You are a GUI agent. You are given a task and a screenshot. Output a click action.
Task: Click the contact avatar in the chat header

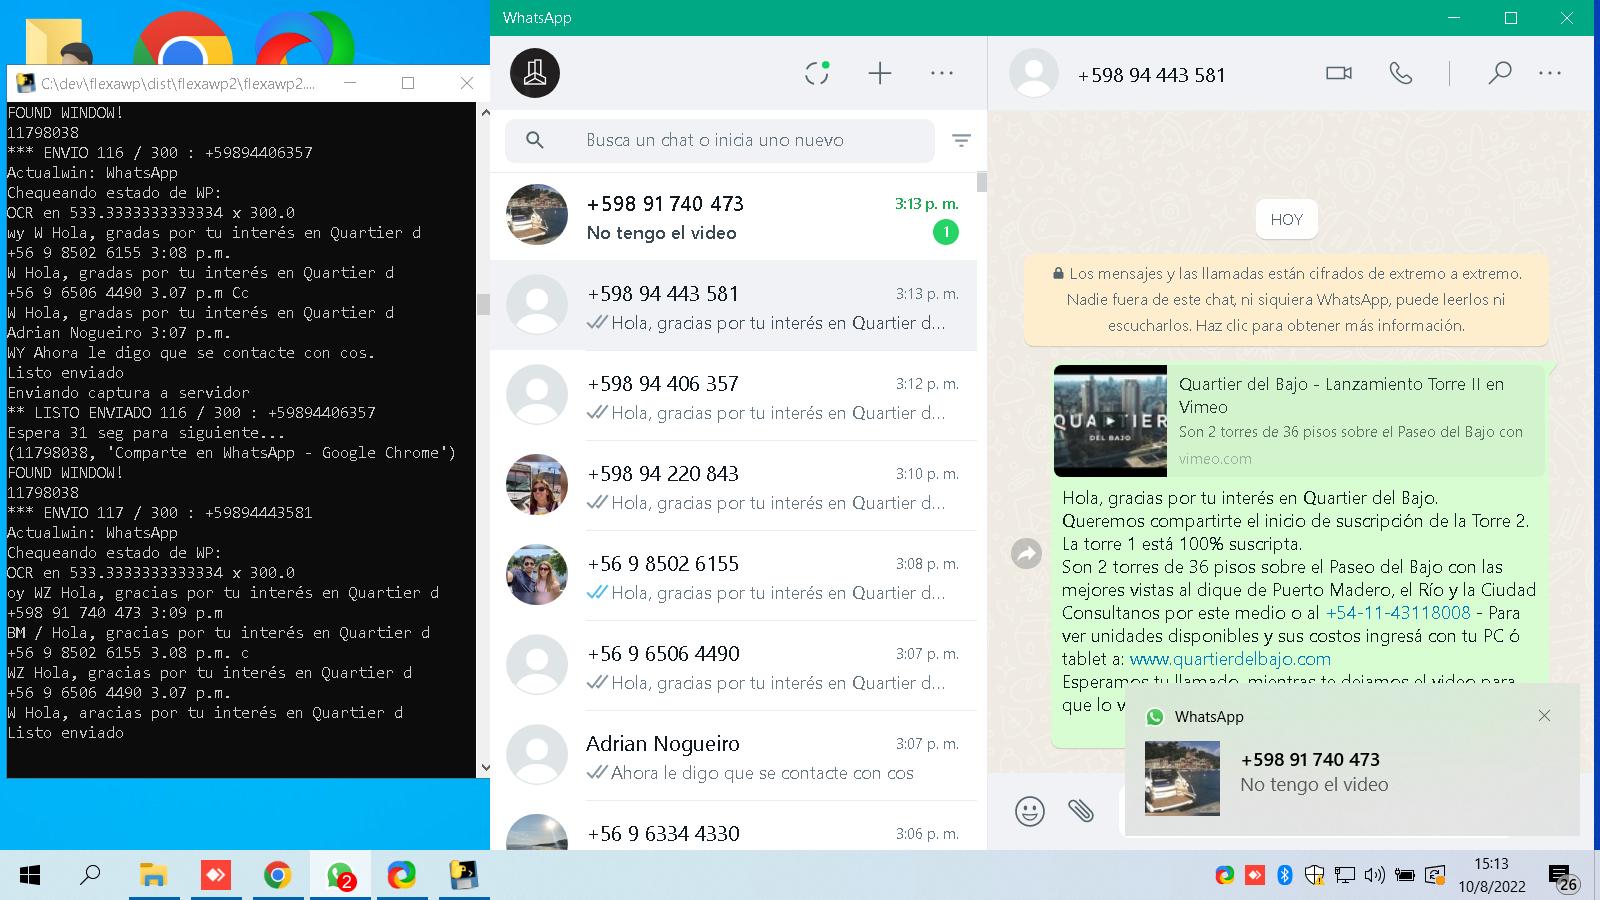(x=1034, y=74)
